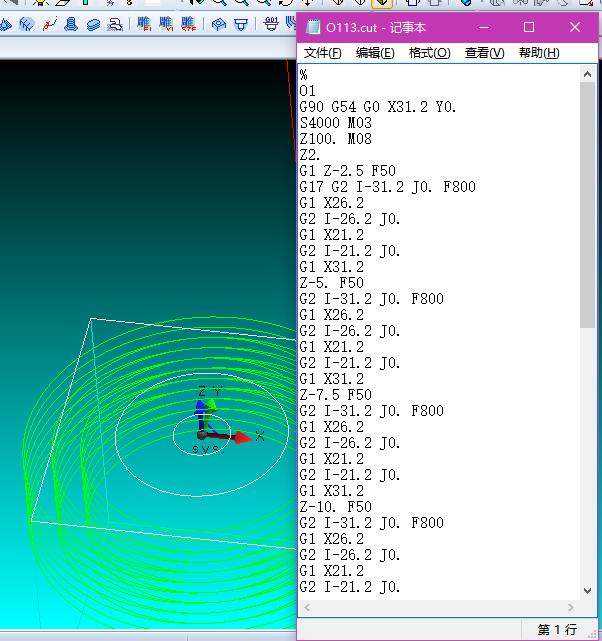Maximize the O113.cut Notepad window
This screenshot has width=602, height=641.
[x=529, y=27]
